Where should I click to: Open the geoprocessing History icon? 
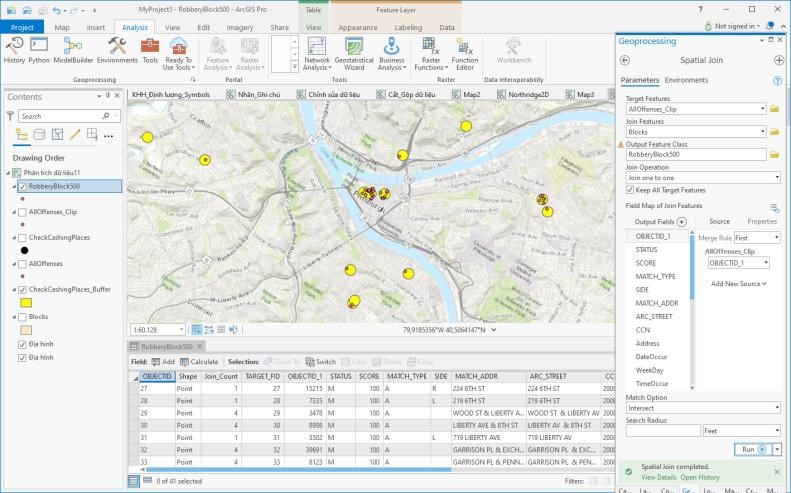pos(14,50)
